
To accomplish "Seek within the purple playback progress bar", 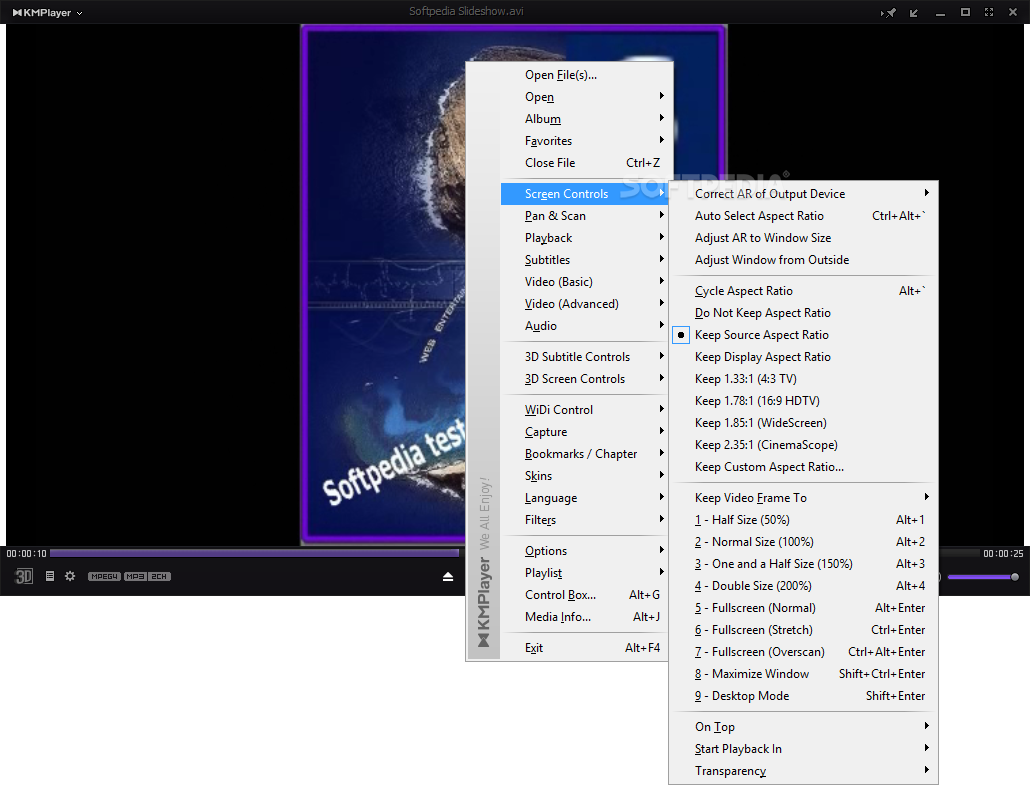I will pos(257,553).
